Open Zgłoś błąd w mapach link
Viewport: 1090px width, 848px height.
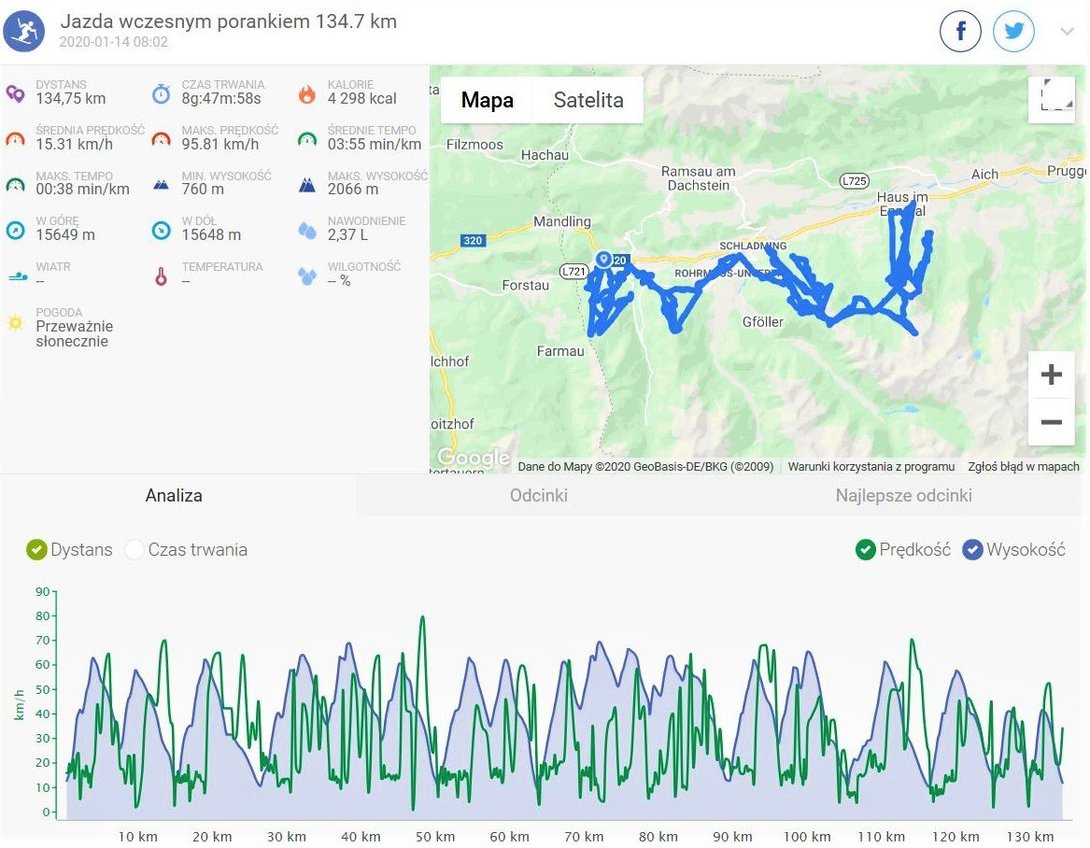coord(1023,466)
